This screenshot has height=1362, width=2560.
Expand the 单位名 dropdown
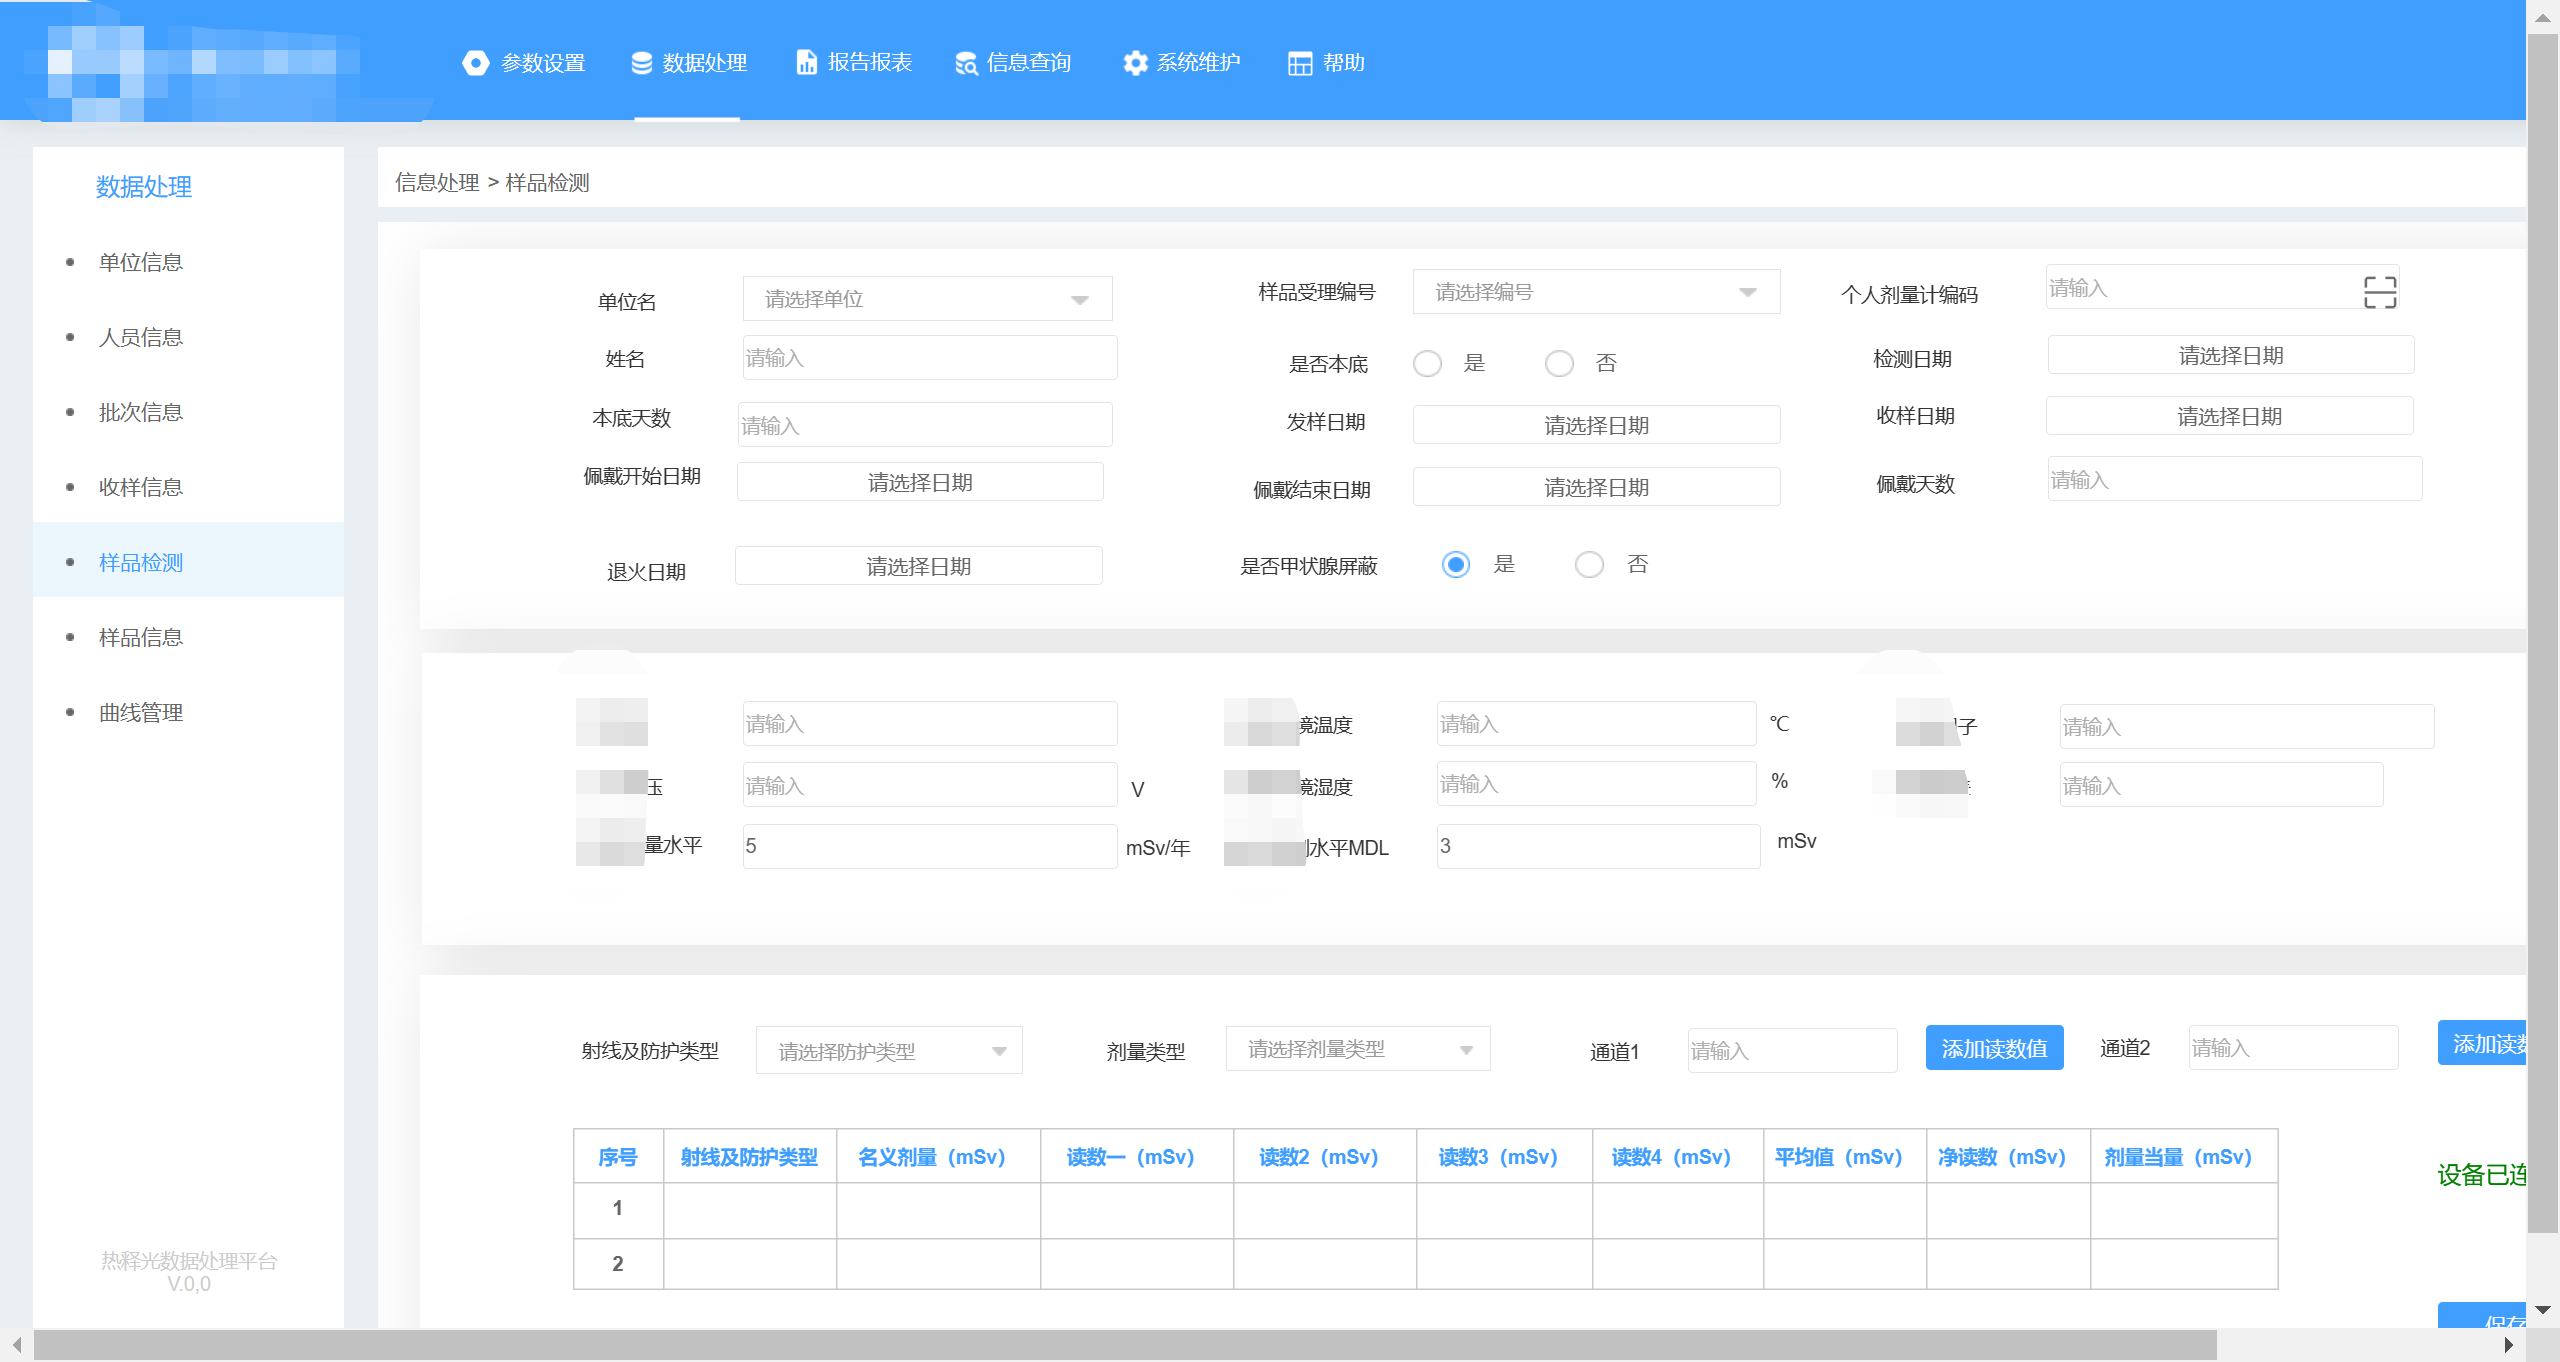927,299
